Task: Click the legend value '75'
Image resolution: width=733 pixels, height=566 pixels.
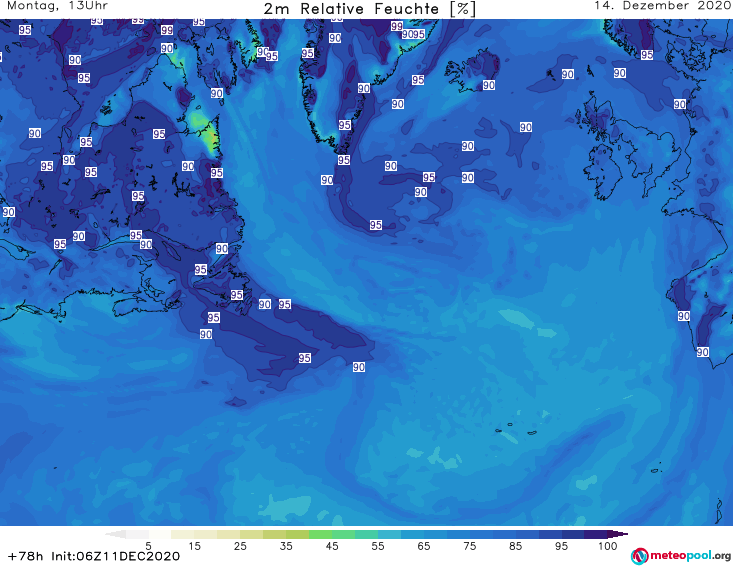Action: point(469,546)
